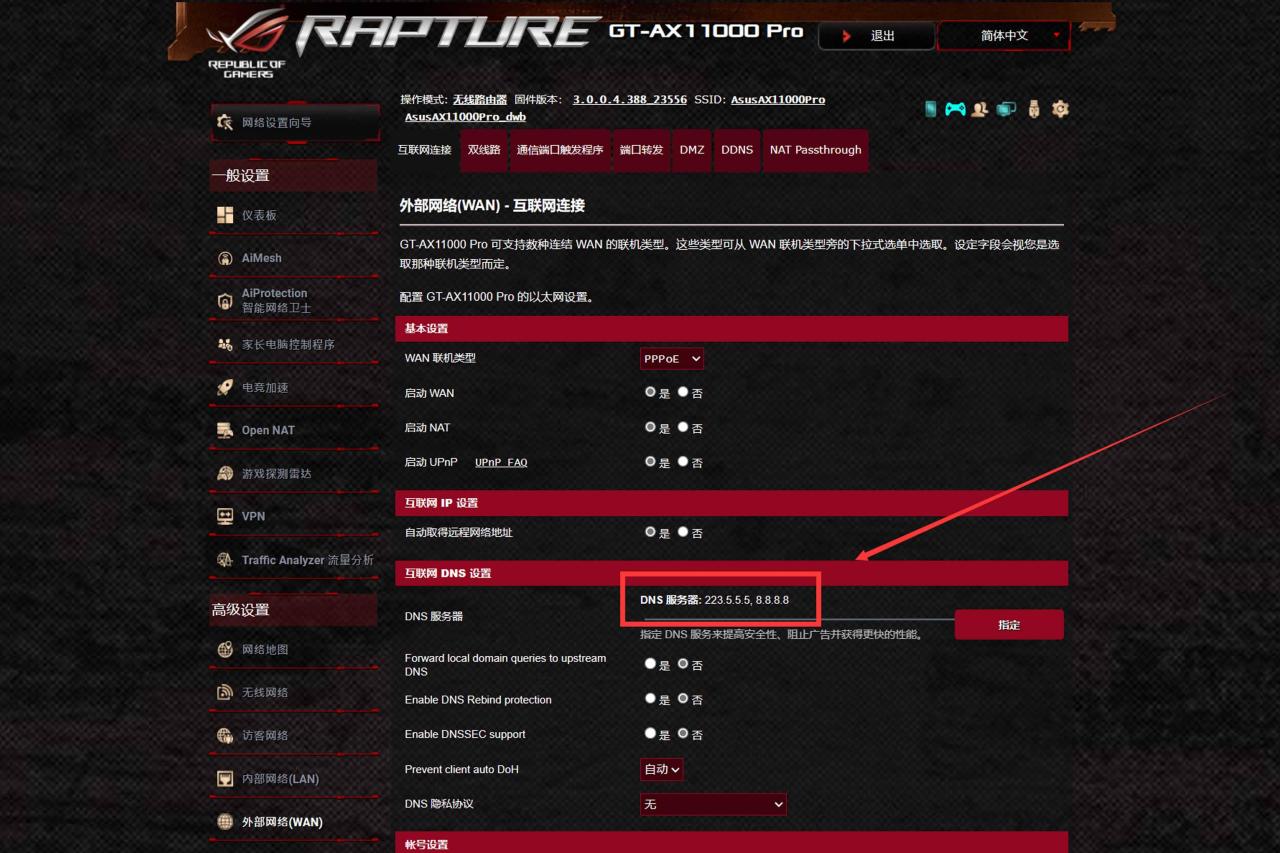
Task: Enable Forward local domain queries (是)
Action: pyautogui.click(x=650, y=664)
